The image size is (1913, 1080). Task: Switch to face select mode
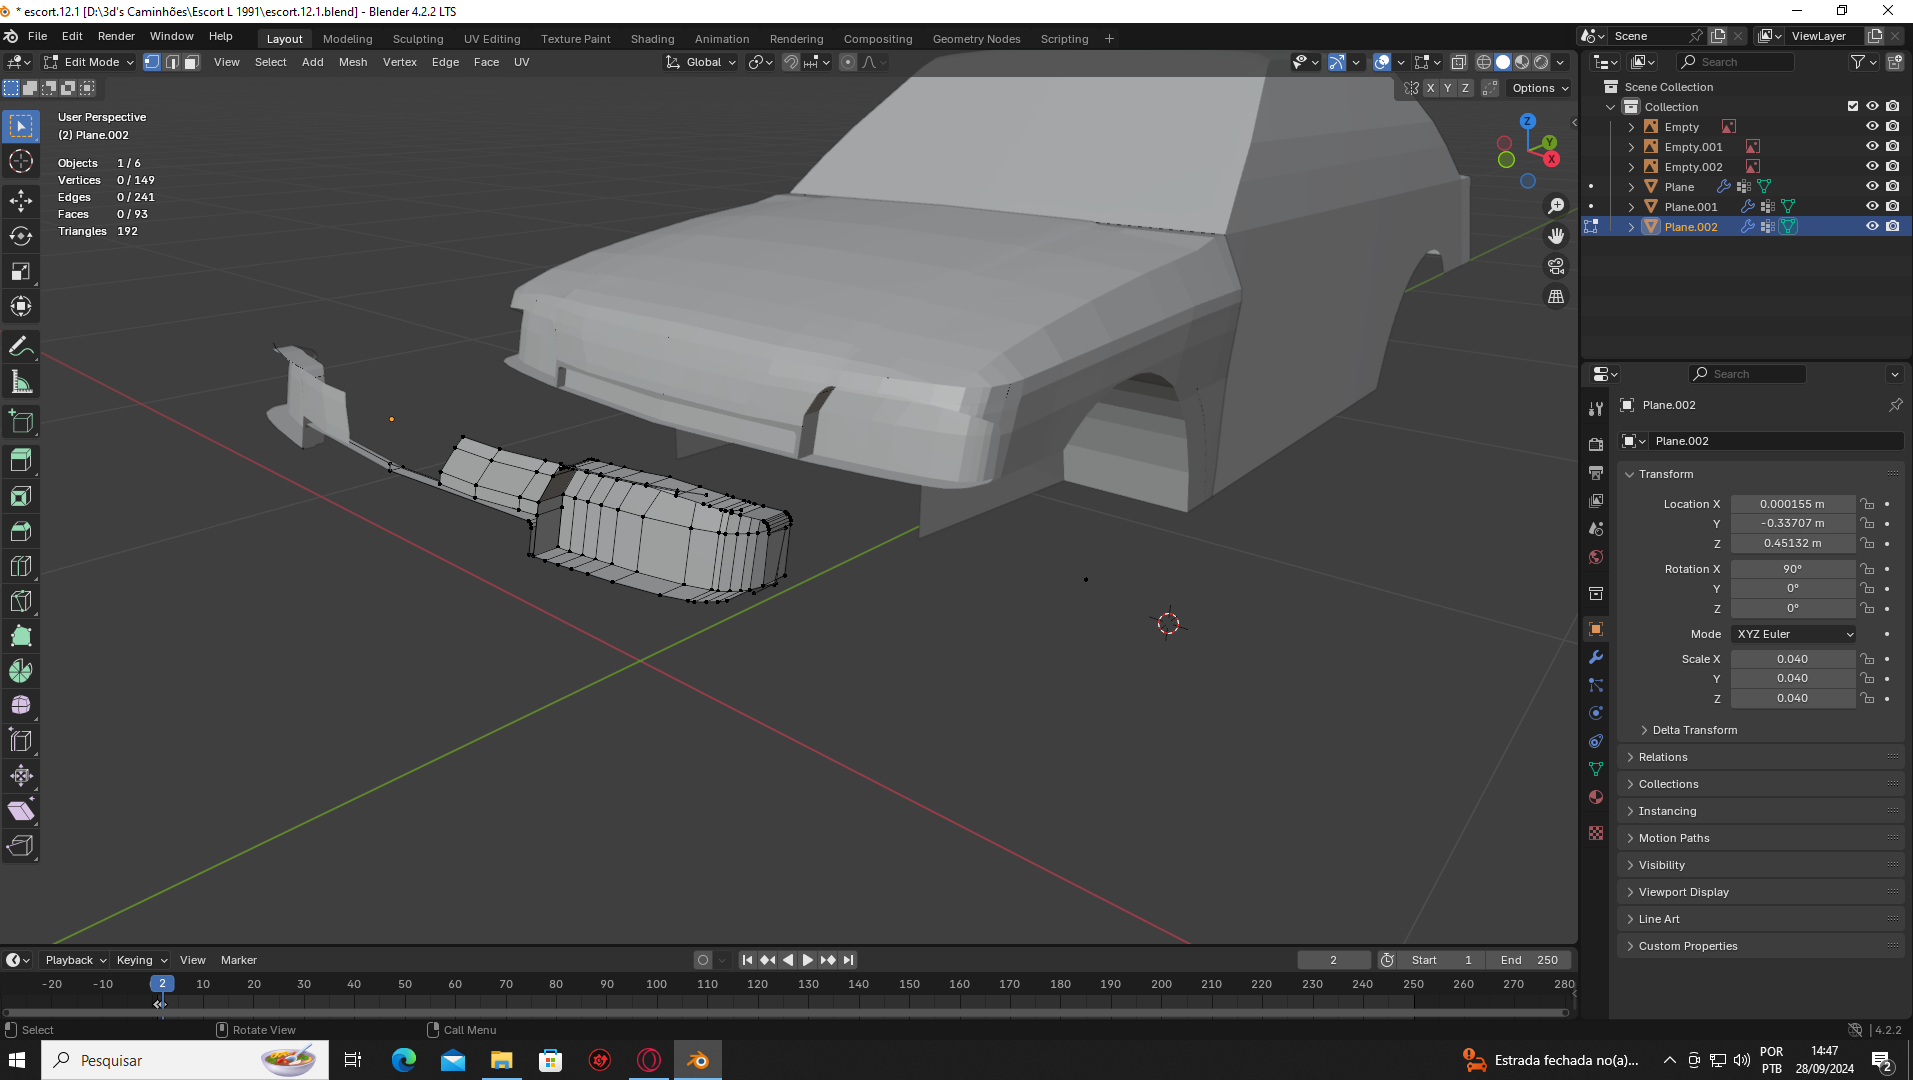[x=192, y=62]
